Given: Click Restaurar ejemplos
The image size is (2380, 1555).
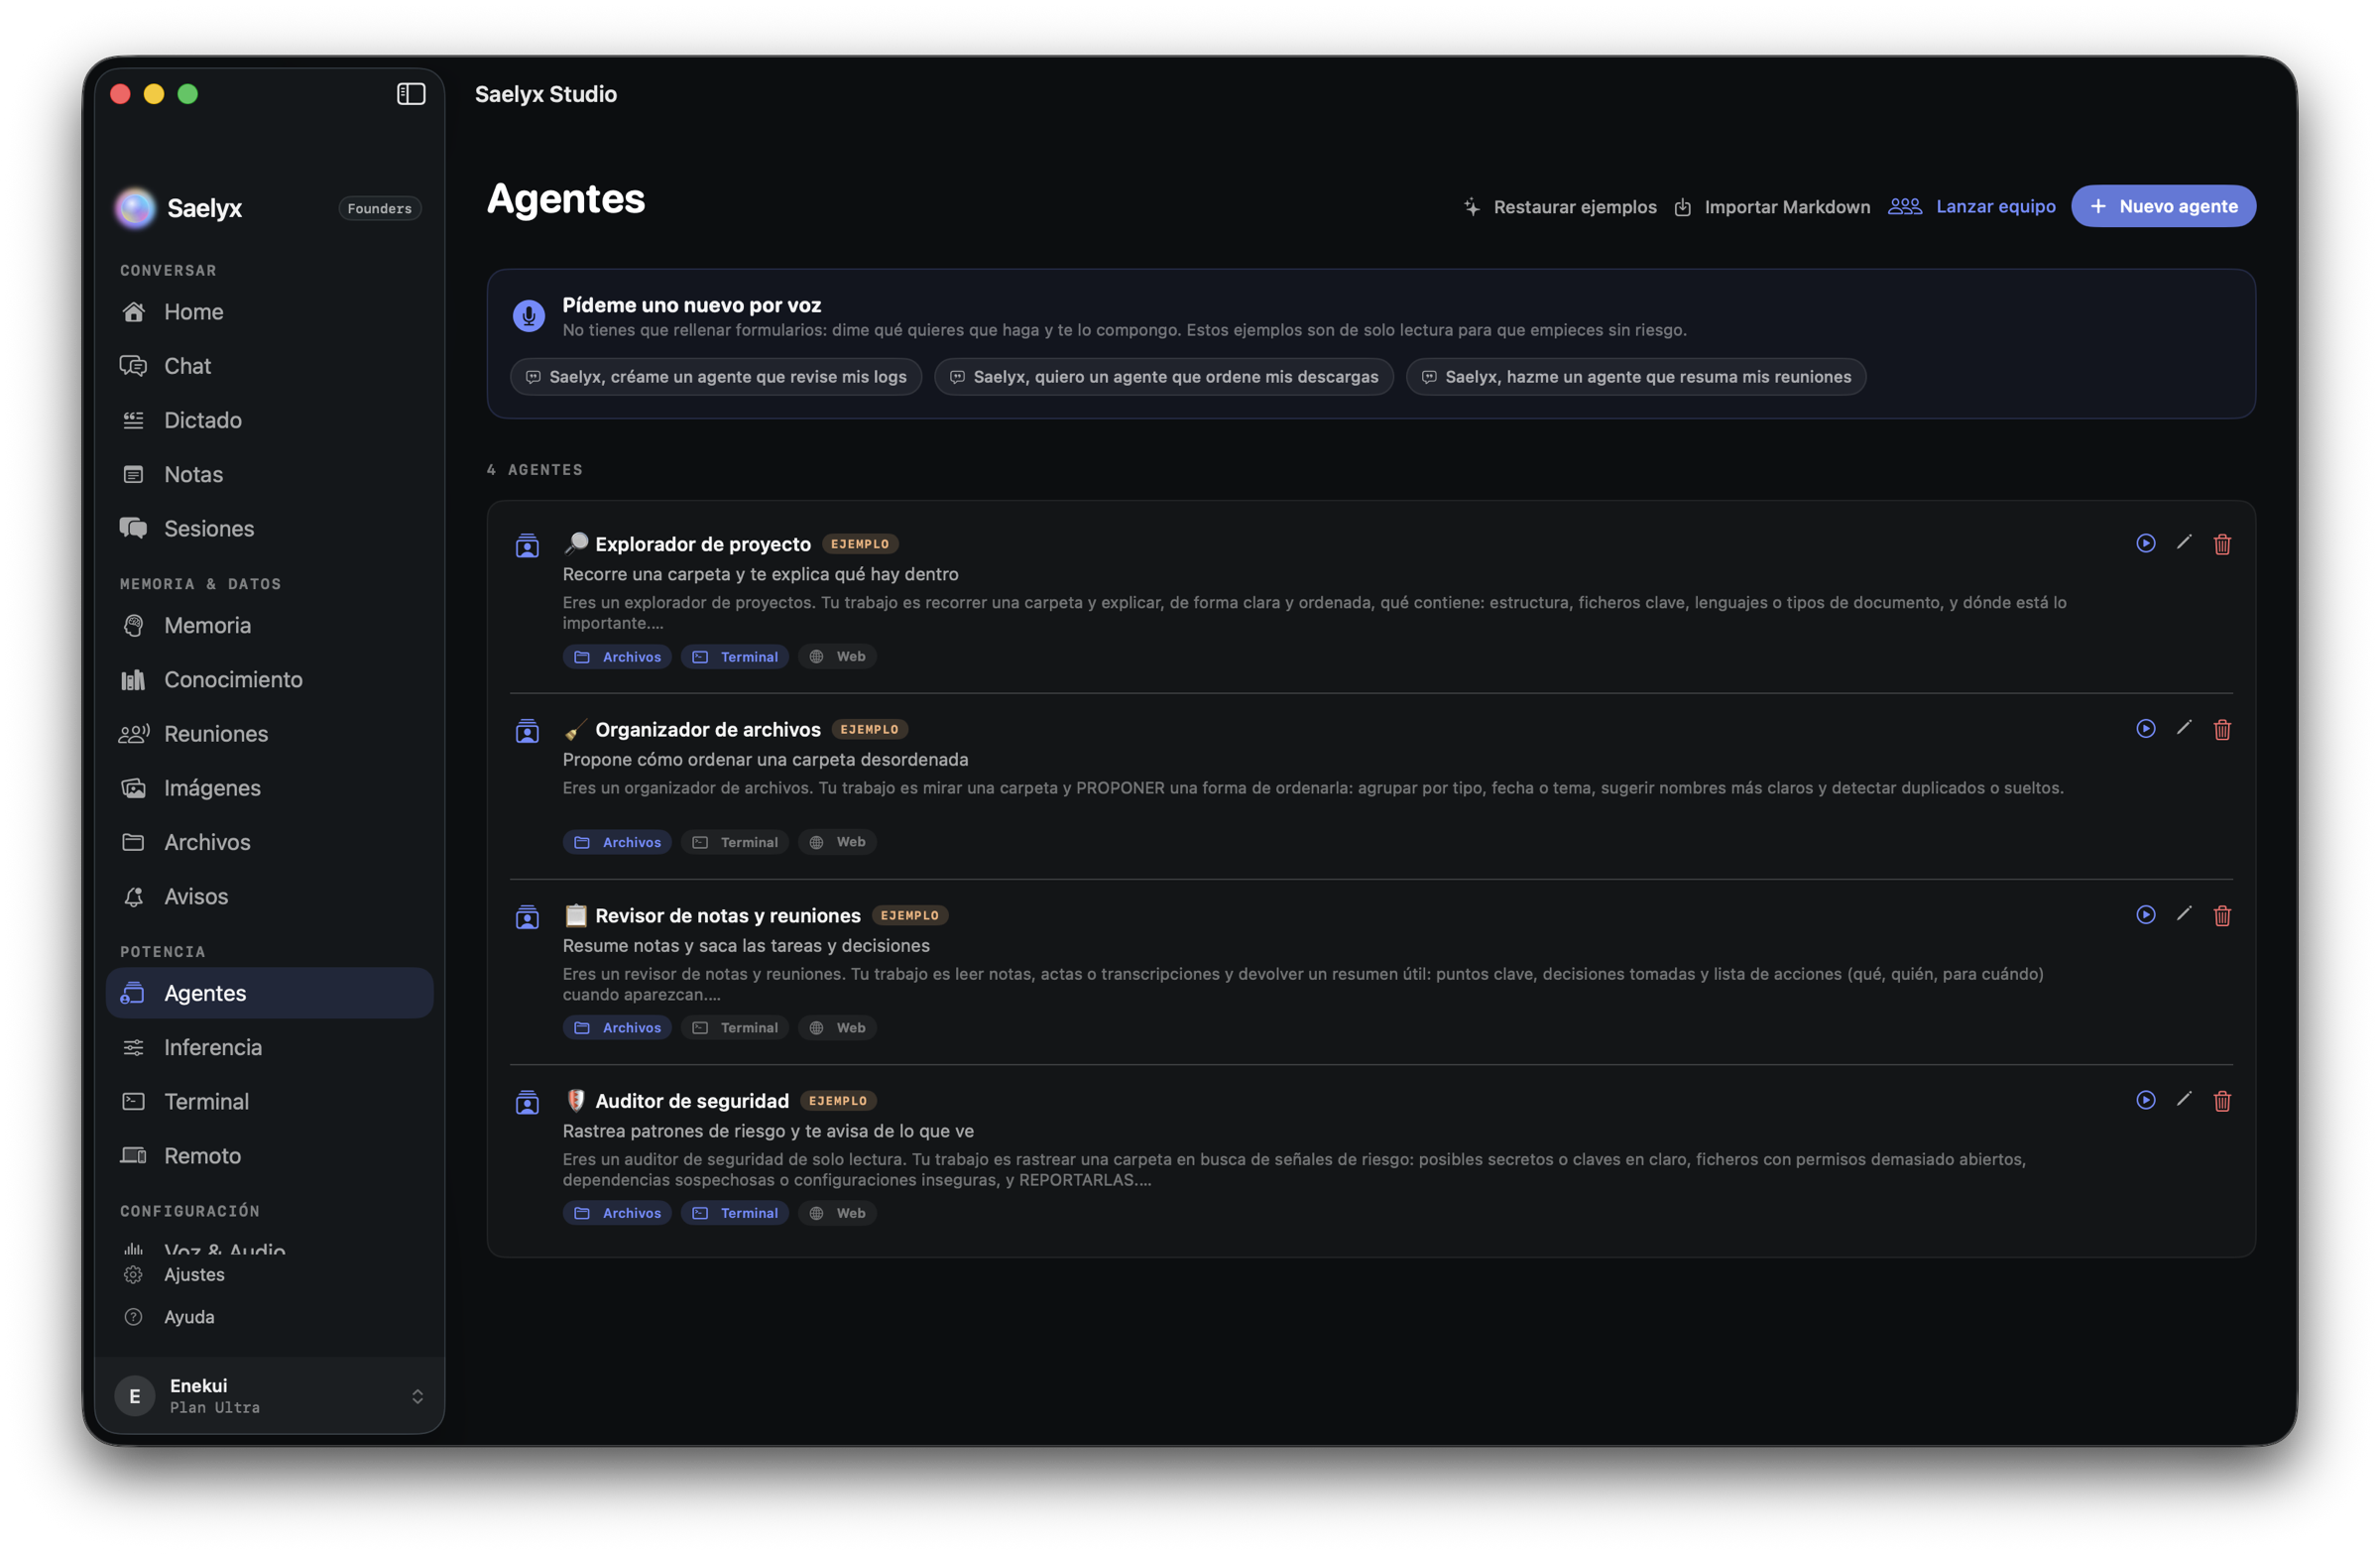Looking at the screenshot, I should tap(1559, 207).
